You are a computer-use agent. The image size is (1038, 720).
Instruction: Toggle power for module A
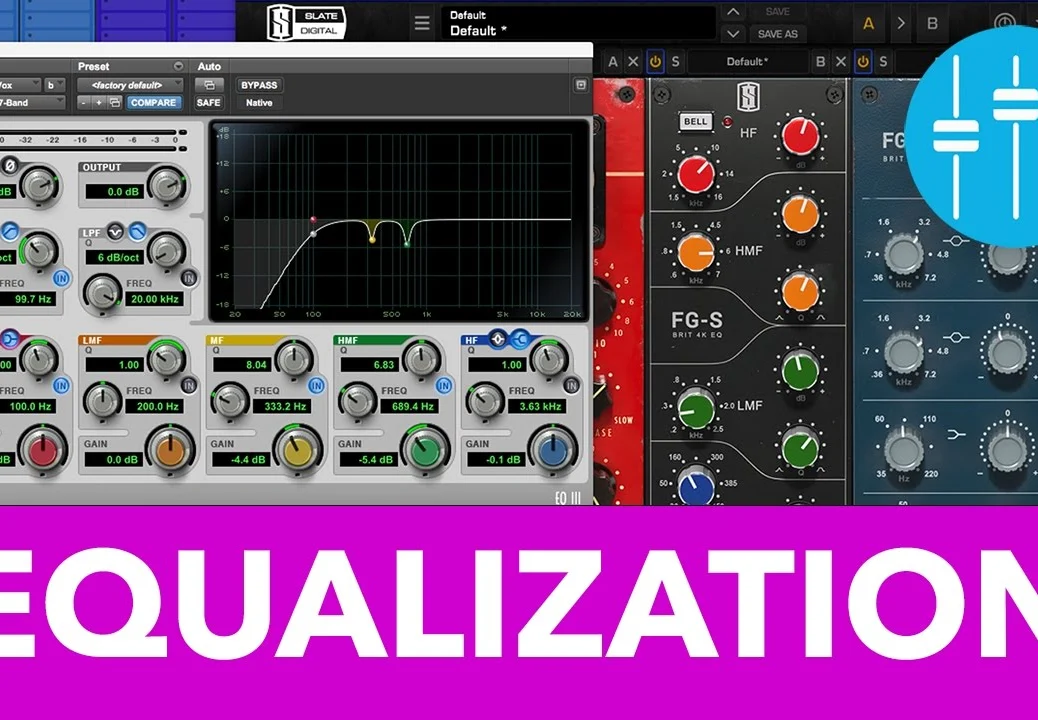pos(655,62)
